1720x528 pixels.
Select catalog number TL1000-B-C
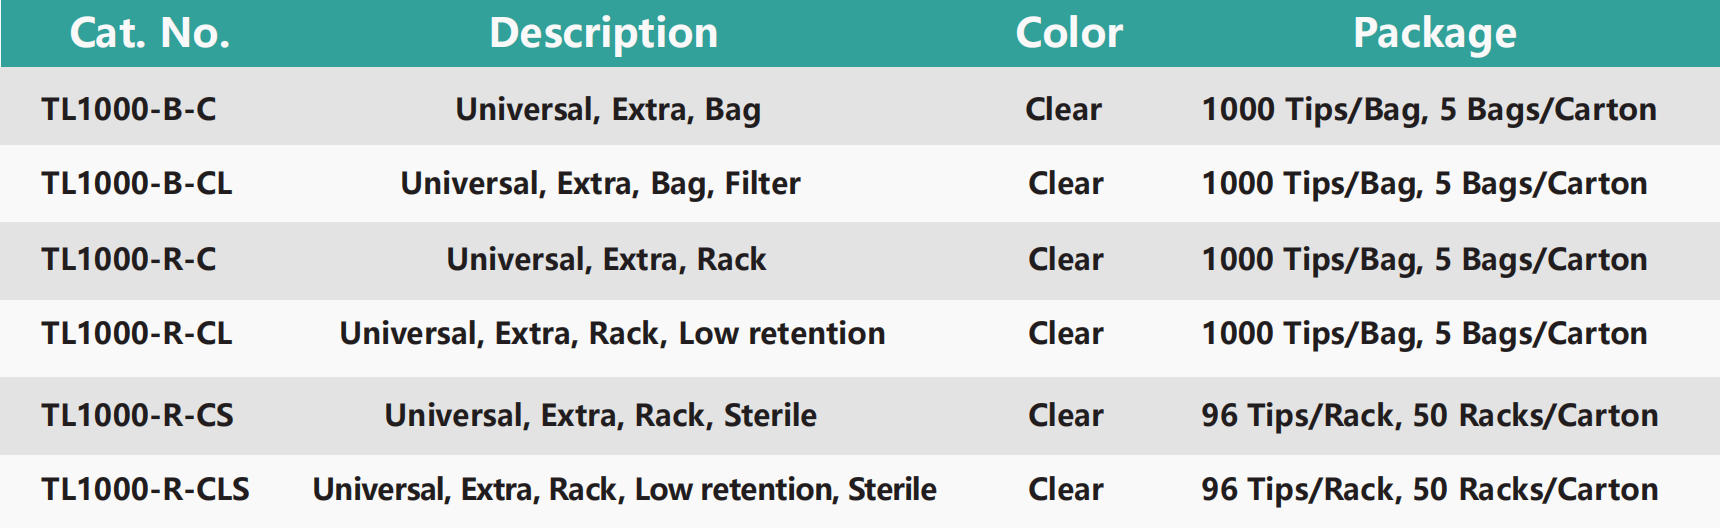click(129, 109)
